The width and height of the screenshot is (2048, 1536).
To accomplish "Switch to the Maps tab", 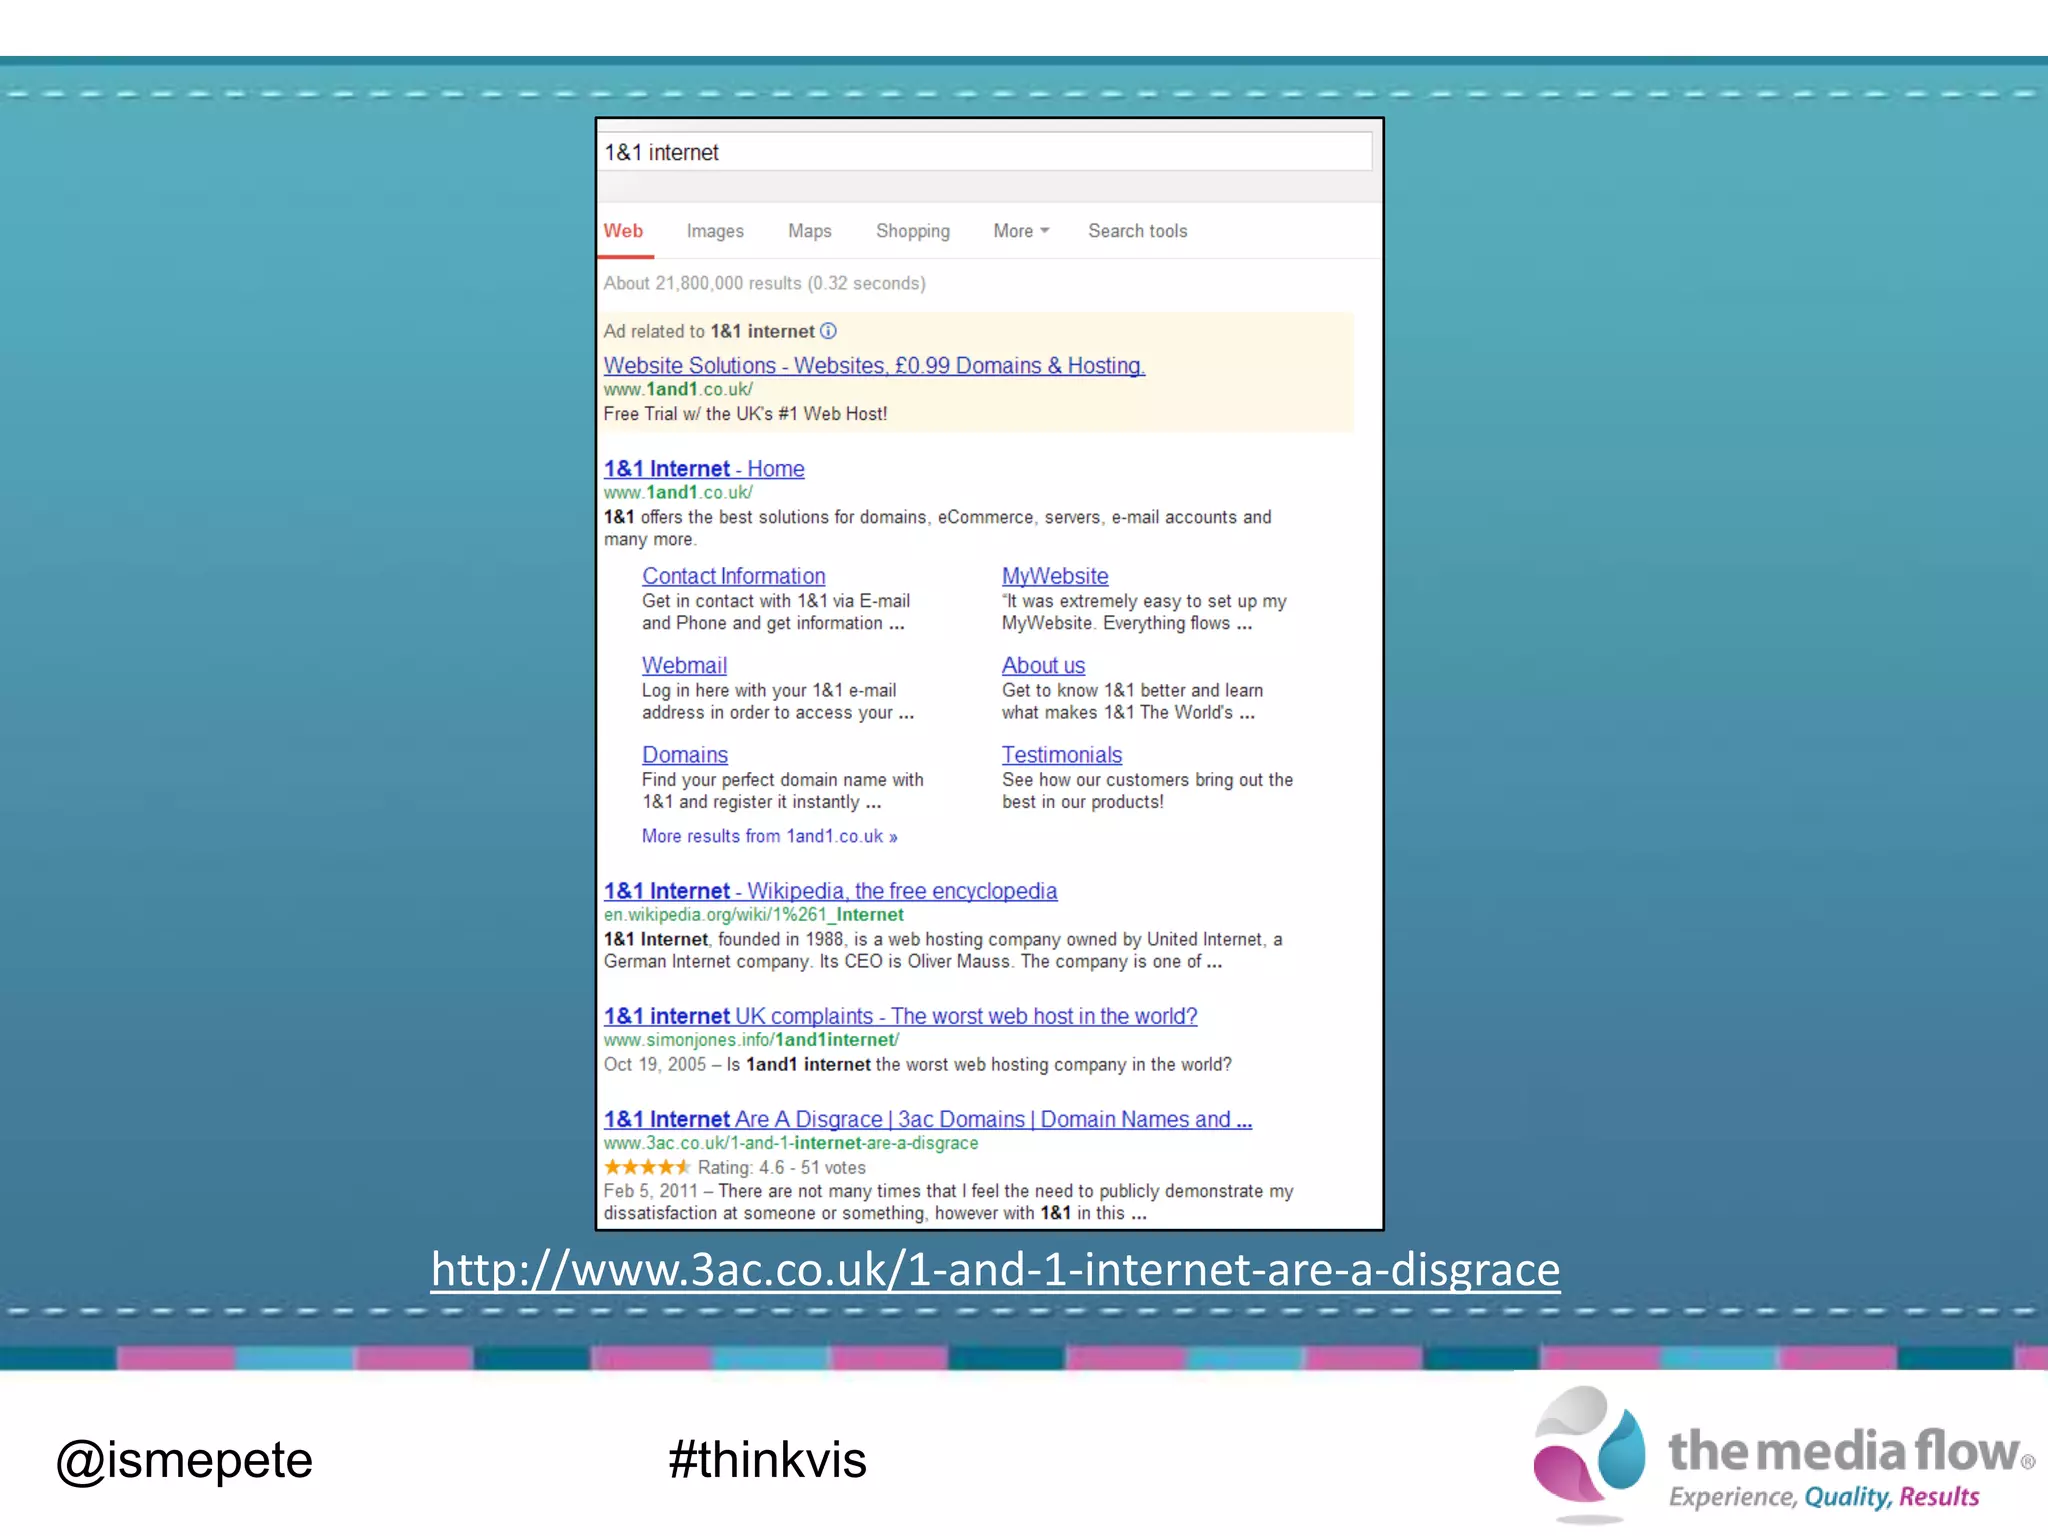I will tap(809, 231).
